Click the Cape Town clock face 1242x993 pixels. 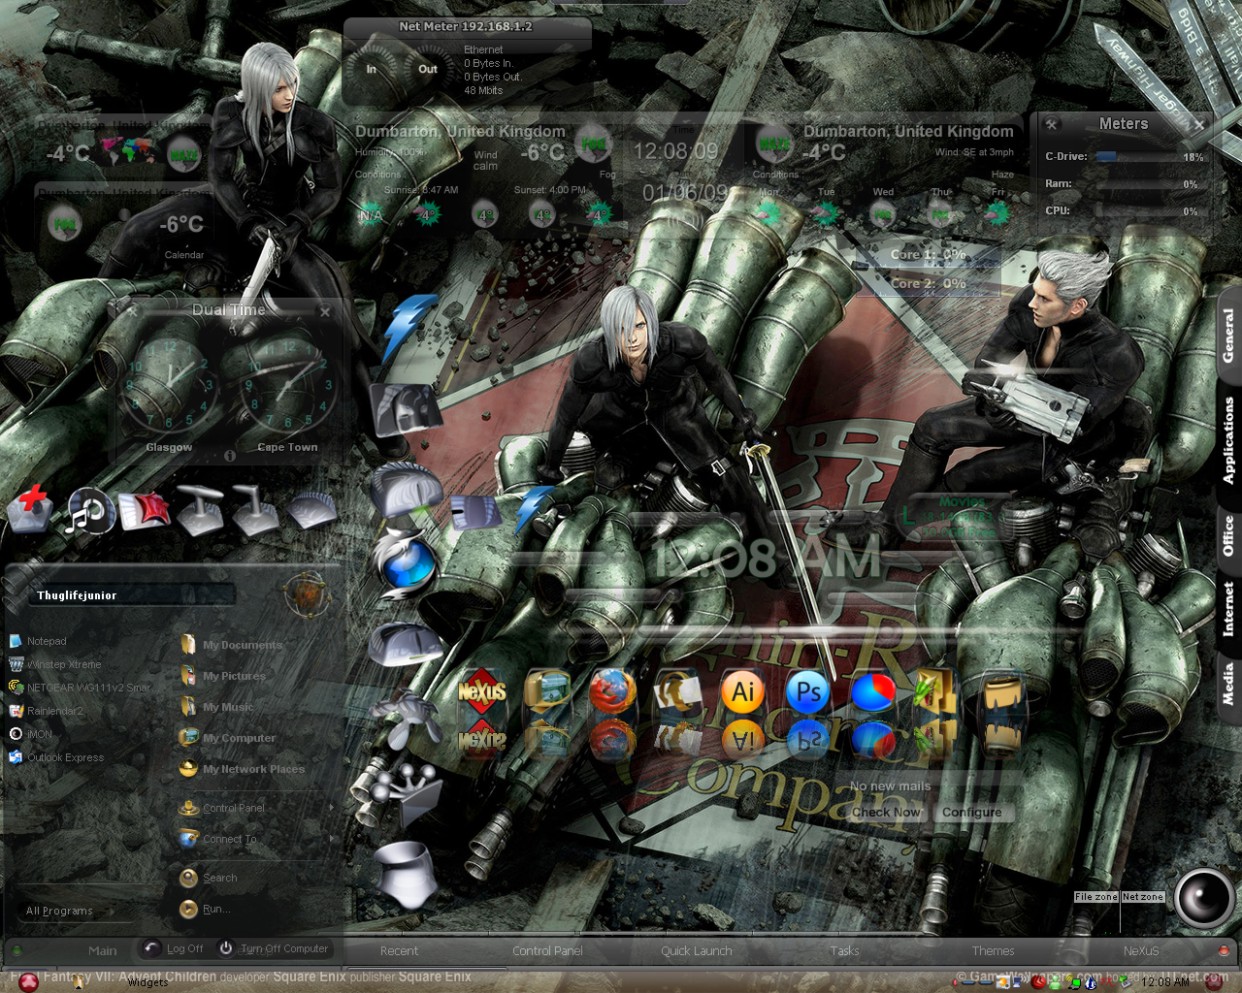click(287, 387)
